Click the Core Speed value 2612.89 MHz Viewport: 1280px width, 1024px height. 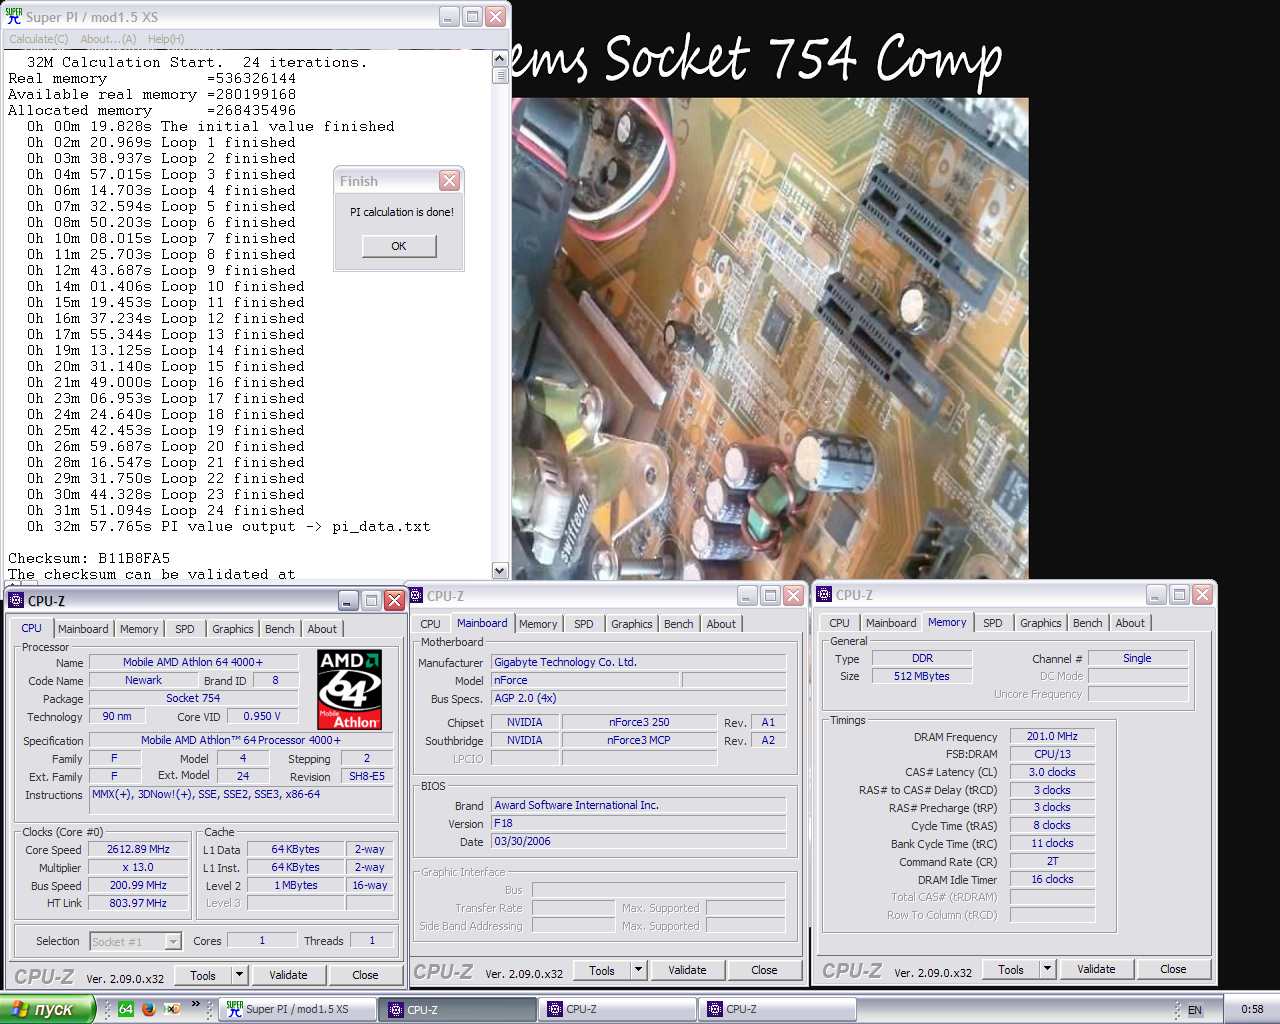coord(138,849)
